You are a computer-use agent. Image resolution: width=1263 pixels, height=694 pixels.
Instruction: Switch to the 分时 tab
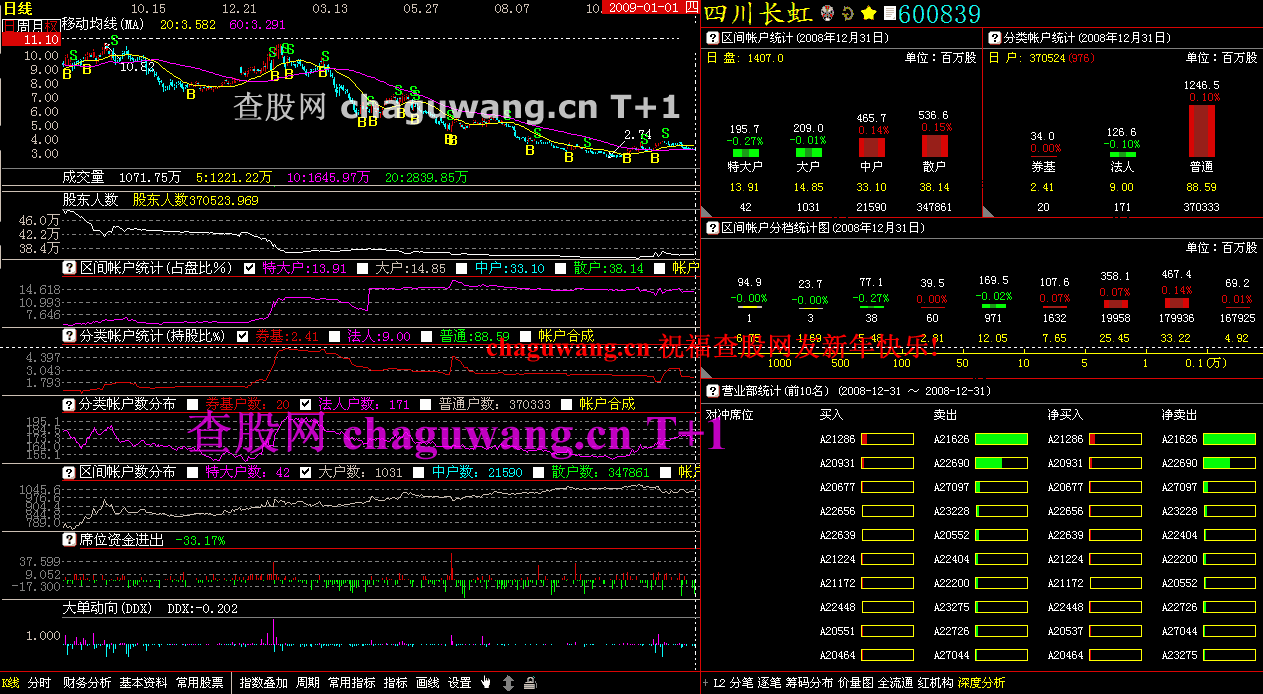[x=39, y=683]
